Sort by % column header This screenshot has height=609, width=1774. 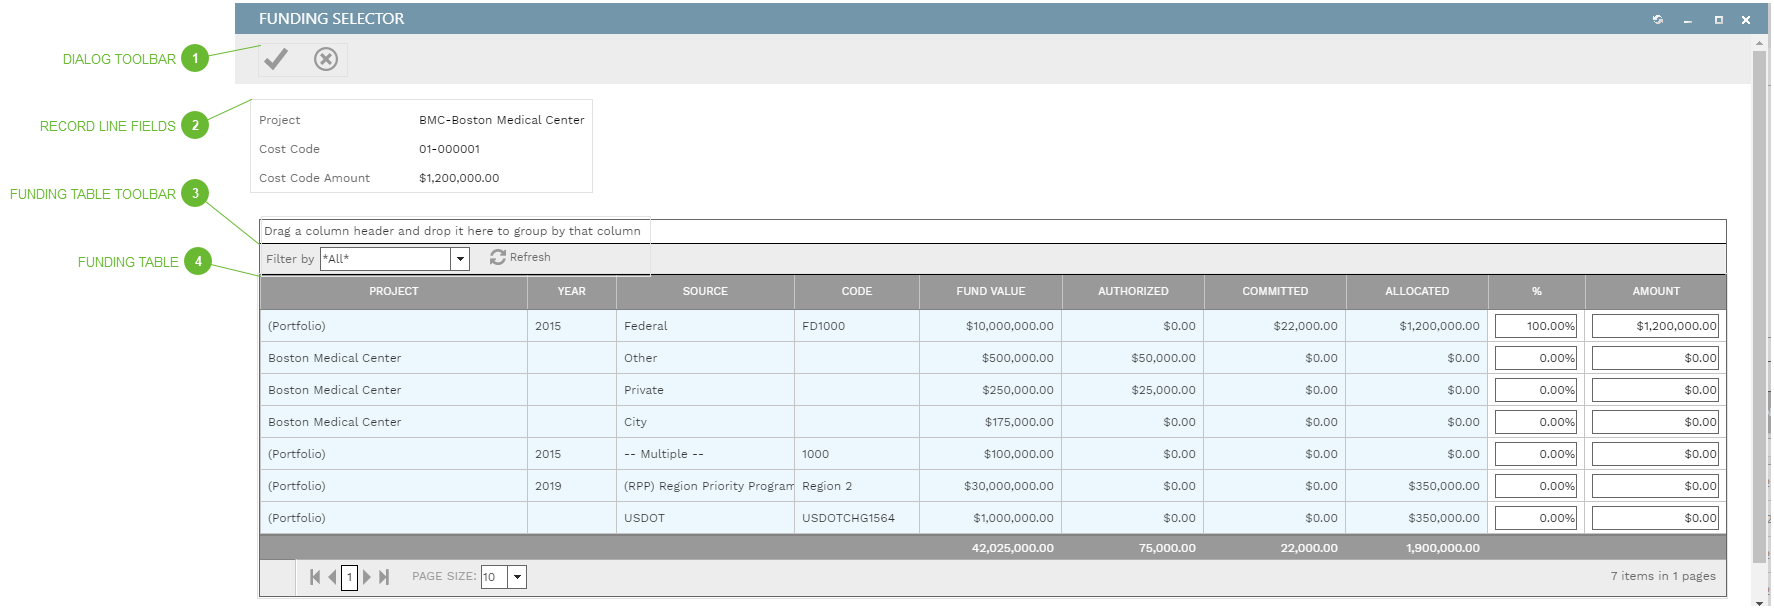point(1537,292)
